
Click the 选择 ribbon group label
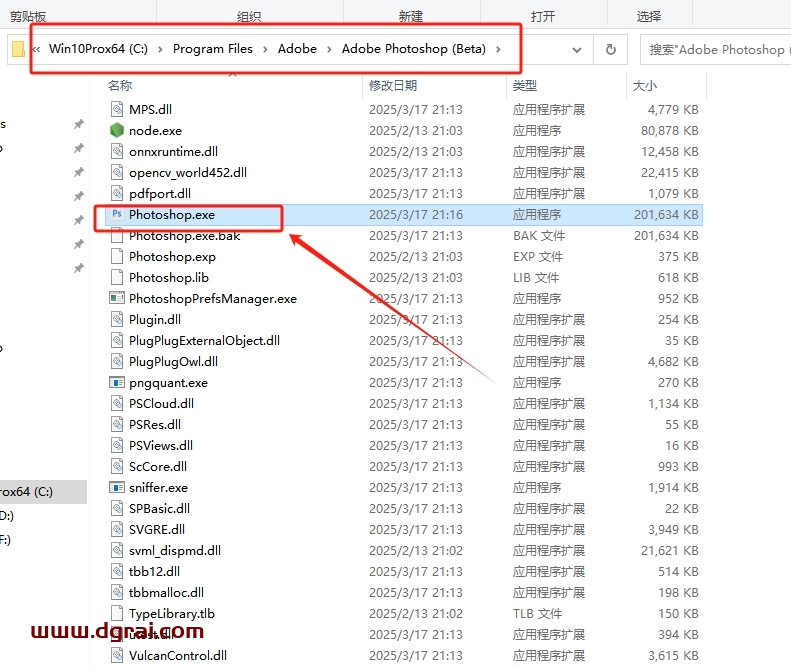[649, 17]
